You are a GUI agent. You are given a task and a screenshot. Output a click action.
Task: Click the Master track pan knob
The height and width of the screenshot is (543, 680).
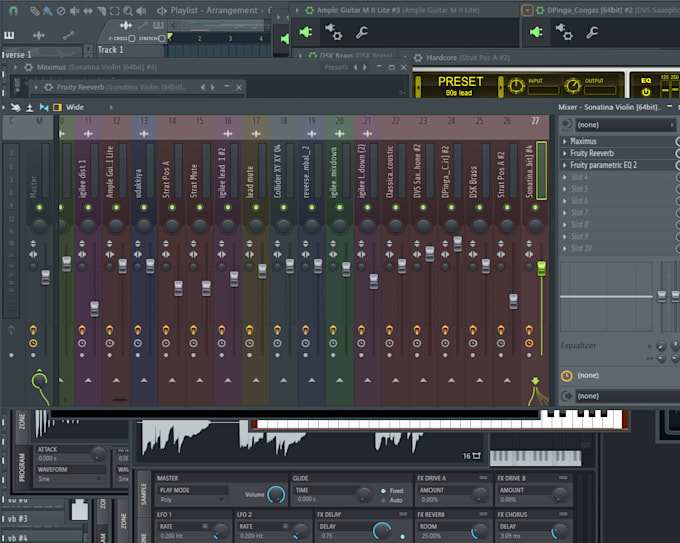pyautogui.click(x=39, y=226)
